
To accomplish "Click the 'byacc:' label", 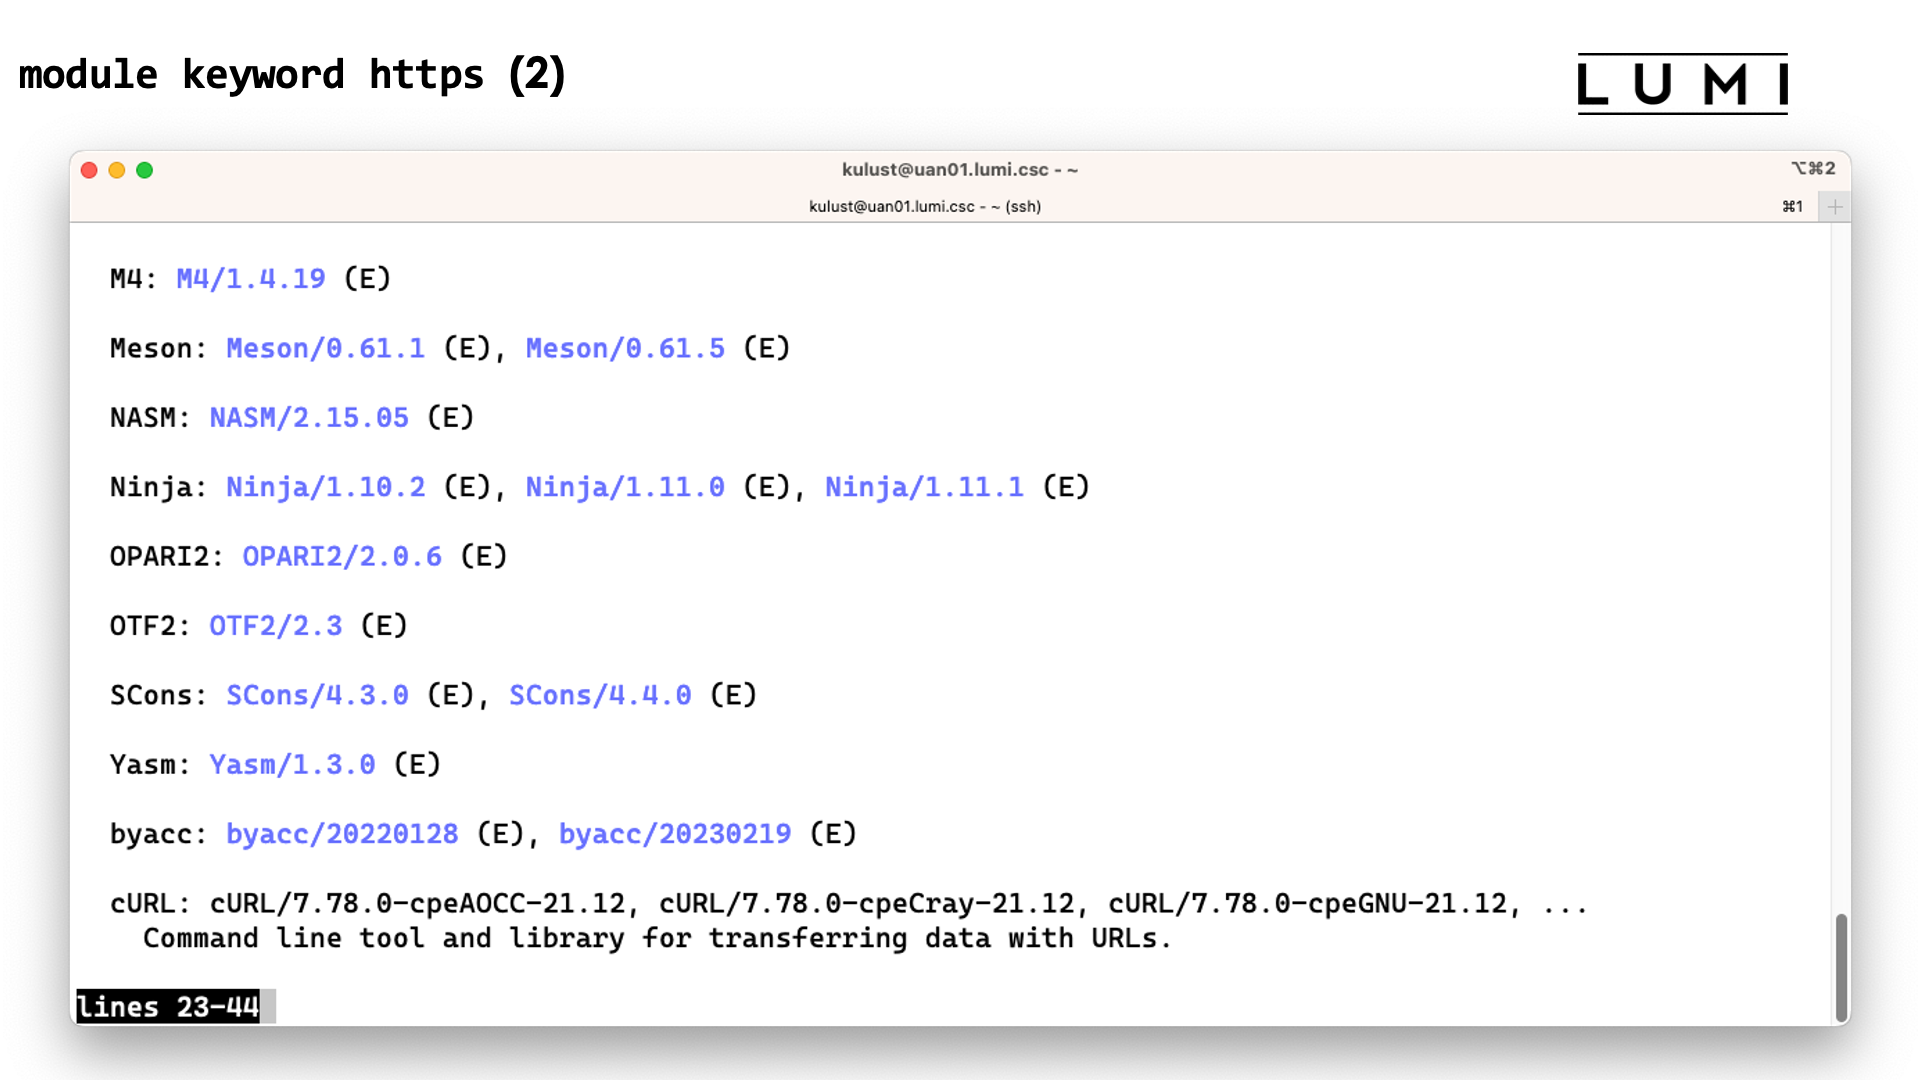I will 159,834.
